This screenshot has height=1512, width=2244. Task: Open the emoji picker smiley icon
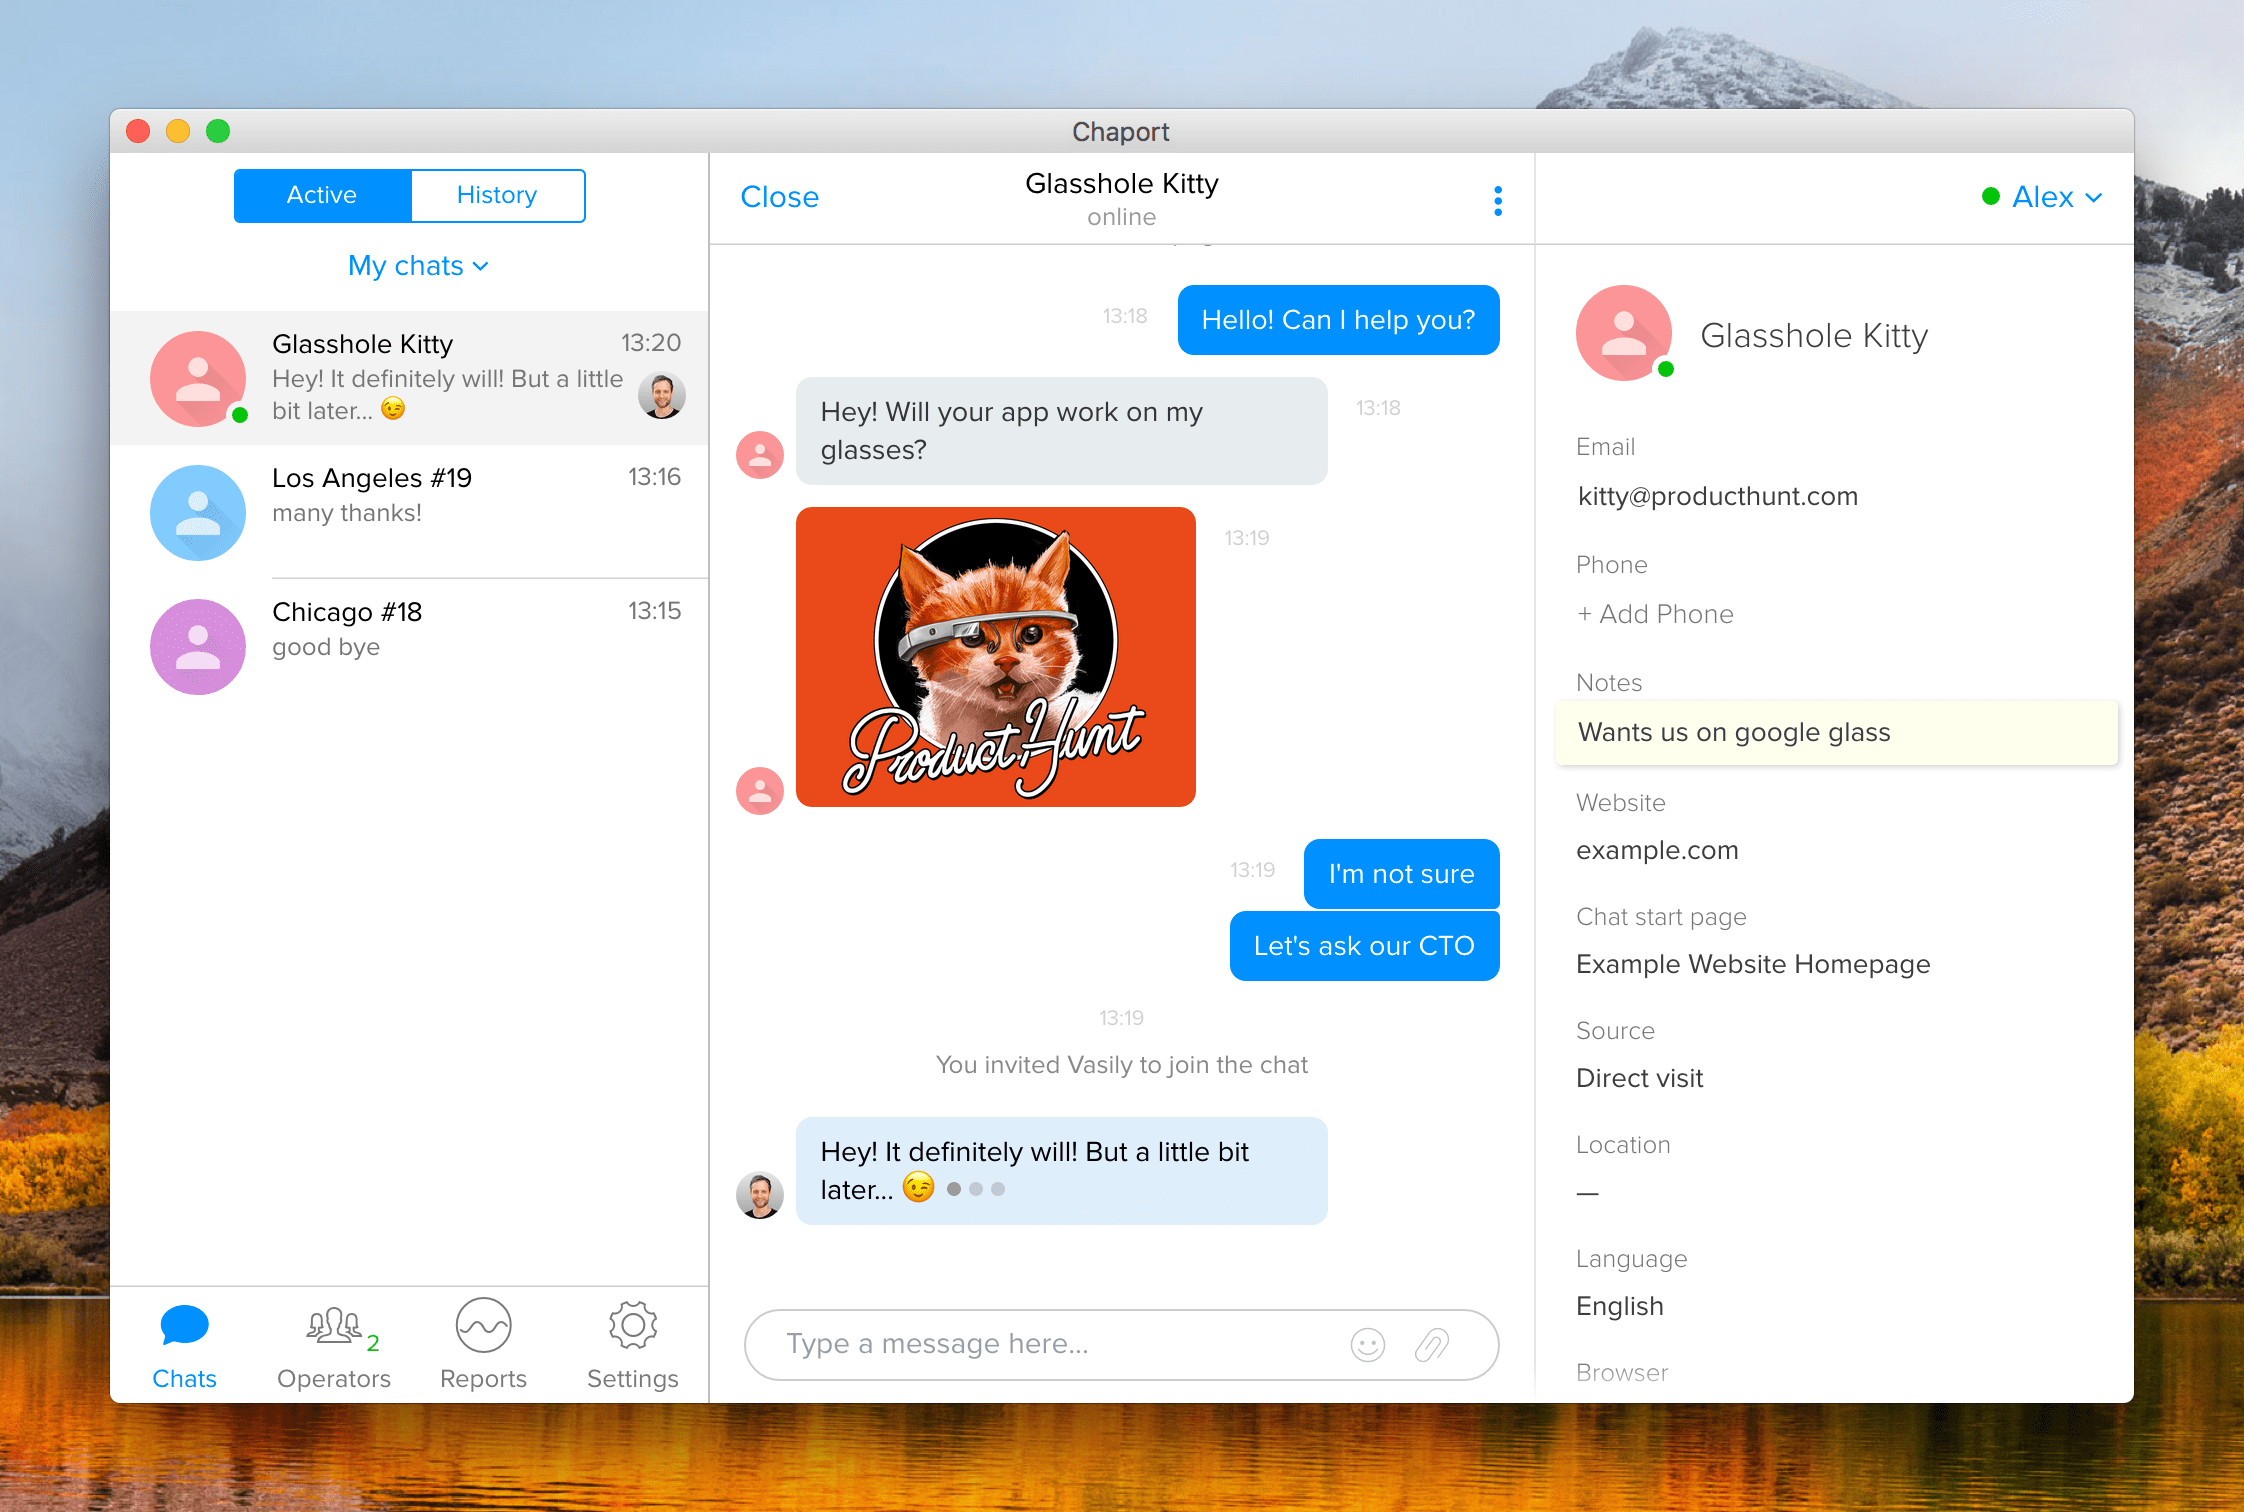coord(1367,1345)
